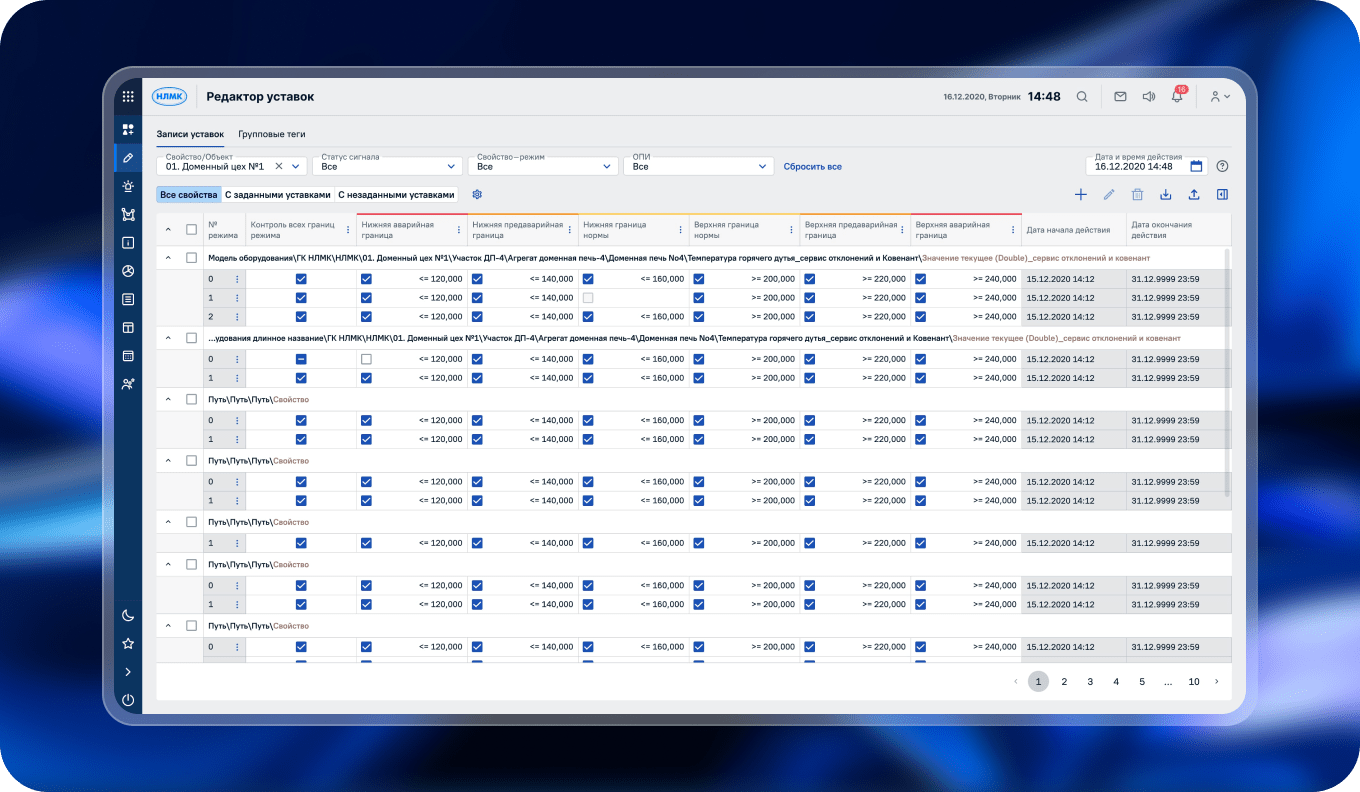Tick the 'Модель оборудования' group row checkbox
This screenshot has height=792, width=1360.
pyautogui.click(x=192, y=258)
